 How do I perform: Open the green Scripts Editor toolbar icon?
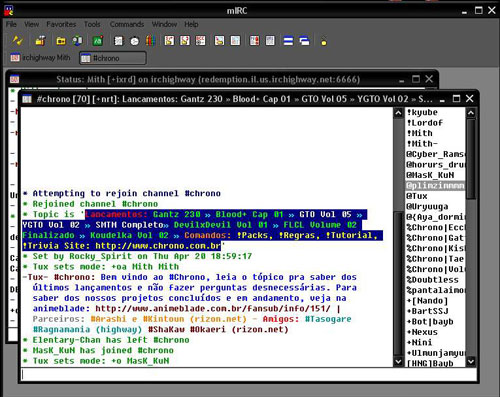pyautogui.click(x=98, y=41)
